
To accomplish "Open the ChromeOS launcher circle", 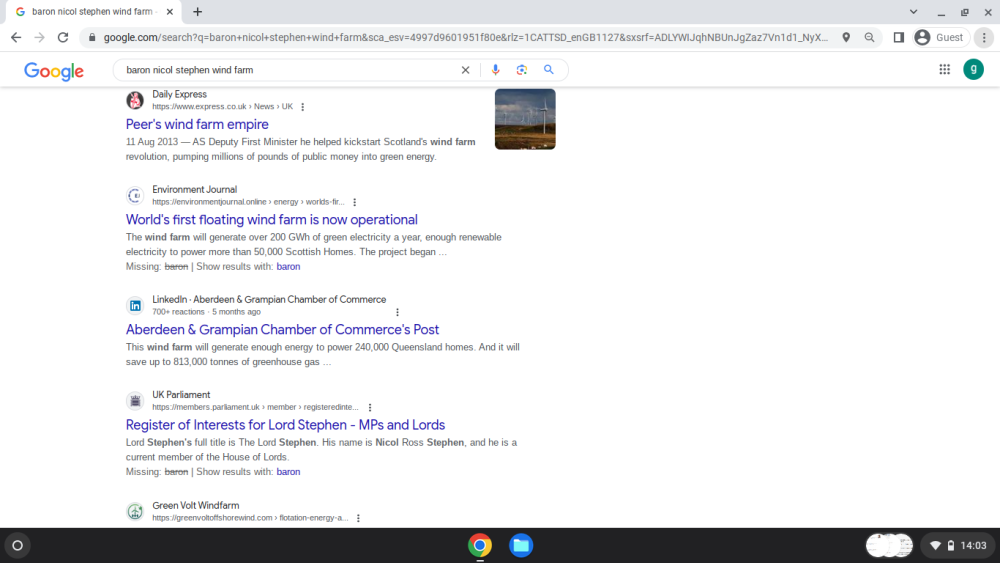I will pos(18,545).
